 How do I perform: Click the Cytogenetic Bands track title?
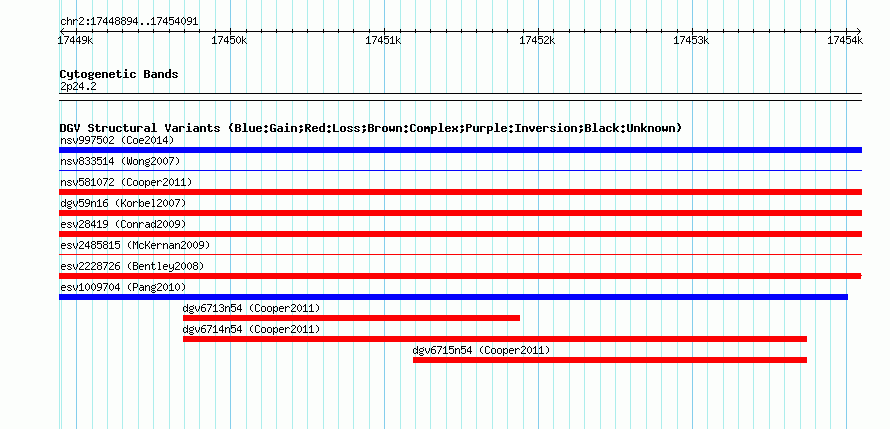[x=119, y=74]
